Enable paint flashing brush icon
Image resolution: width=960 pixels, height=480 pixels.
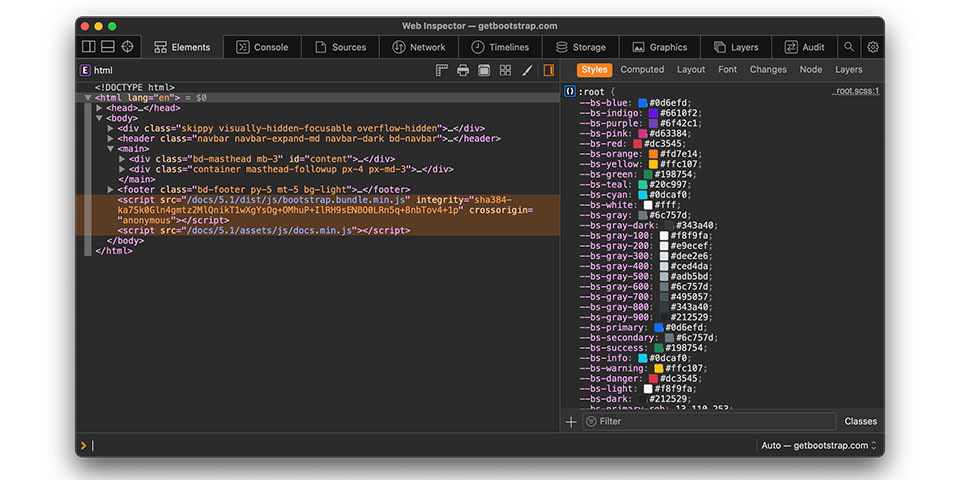[x=527, y=70]
